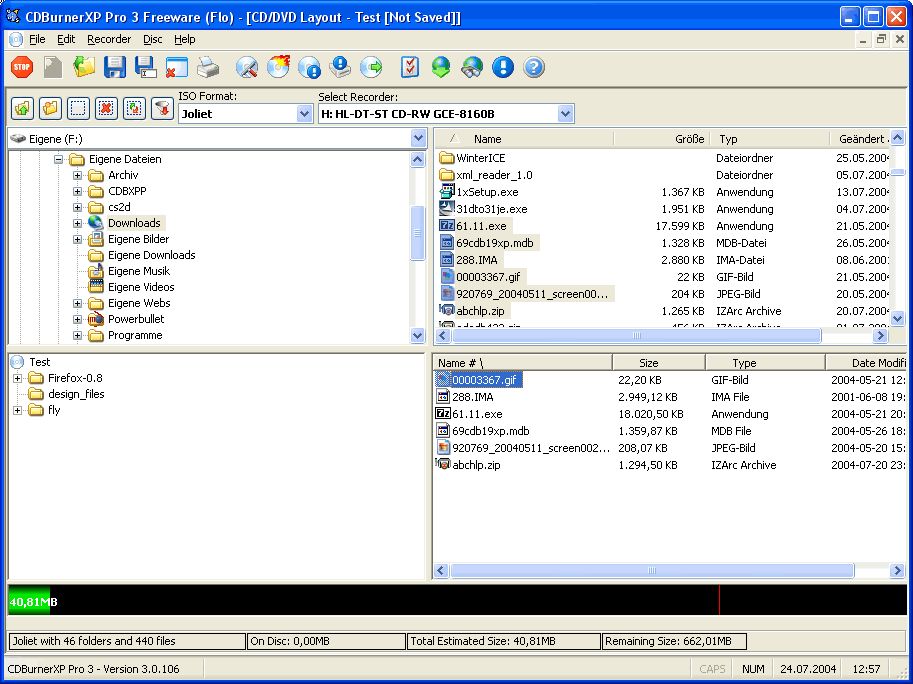Click the globe with binoculars icon
Image resolution: width=913 pixels, height=684 pixels.
point(472,68)
